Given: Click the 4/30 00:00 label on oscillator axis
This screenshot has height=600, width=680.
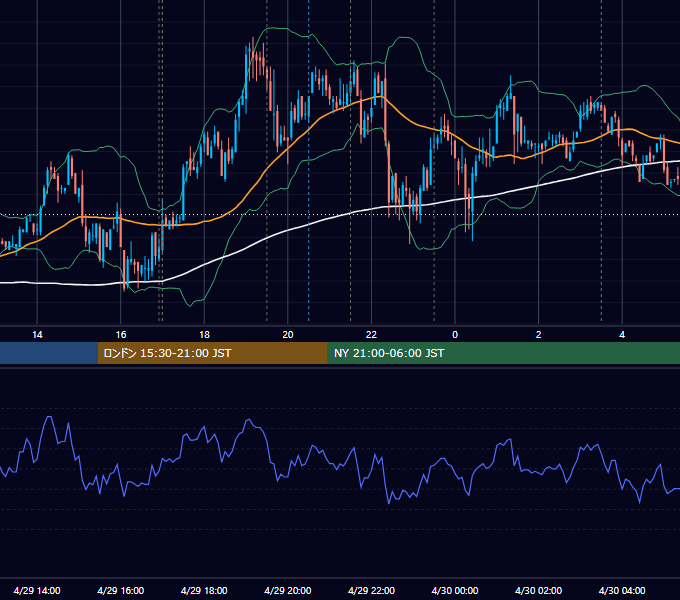Looking at the screenshot, I should click(x=455, y=590).
